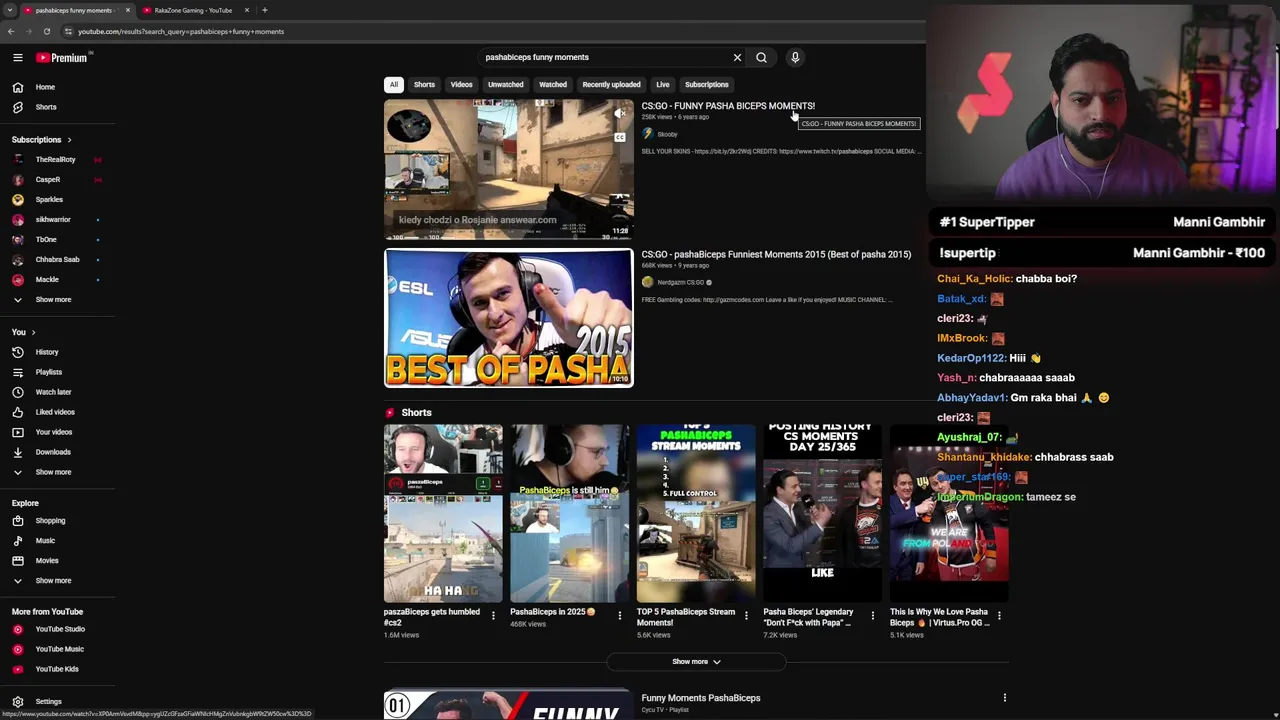The width and height of the screenshot is (1280, 720).
Task: Select the Subscriptions filter chip
Action: pyautogui.click(x=706, y=85)
